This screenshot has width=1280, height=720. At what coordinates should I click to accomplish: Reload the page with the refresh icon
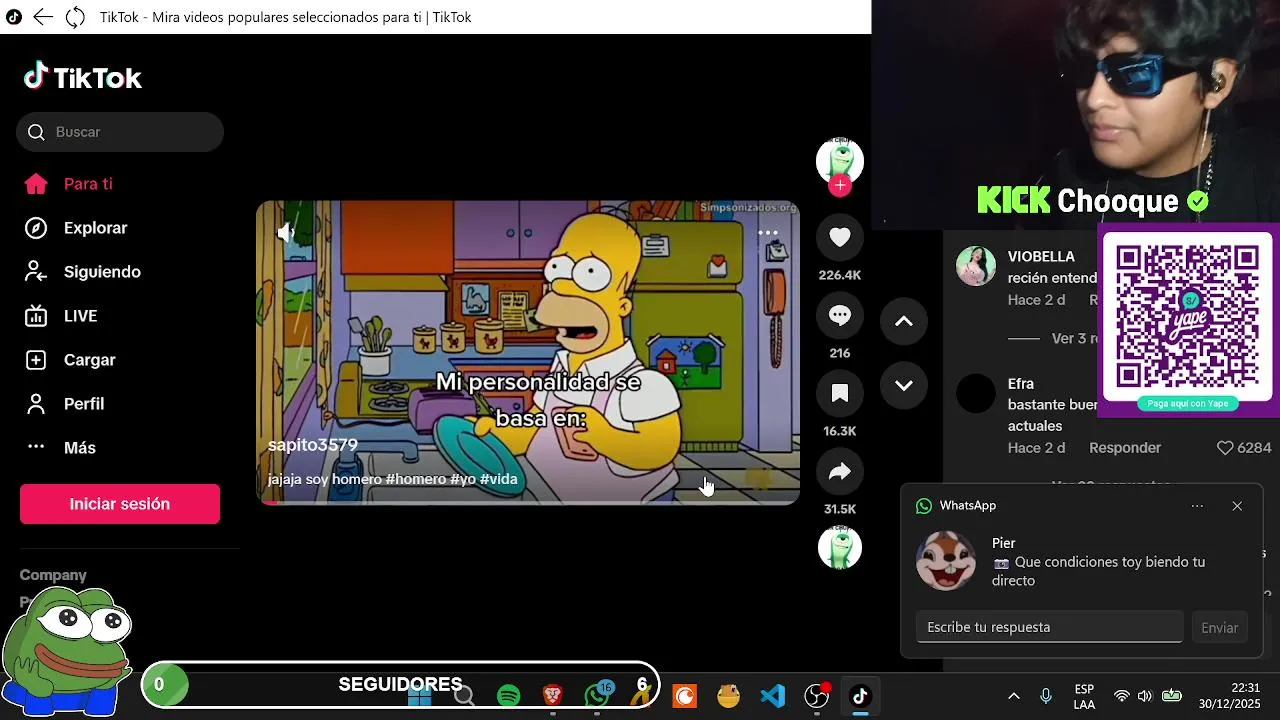point(75,17)
